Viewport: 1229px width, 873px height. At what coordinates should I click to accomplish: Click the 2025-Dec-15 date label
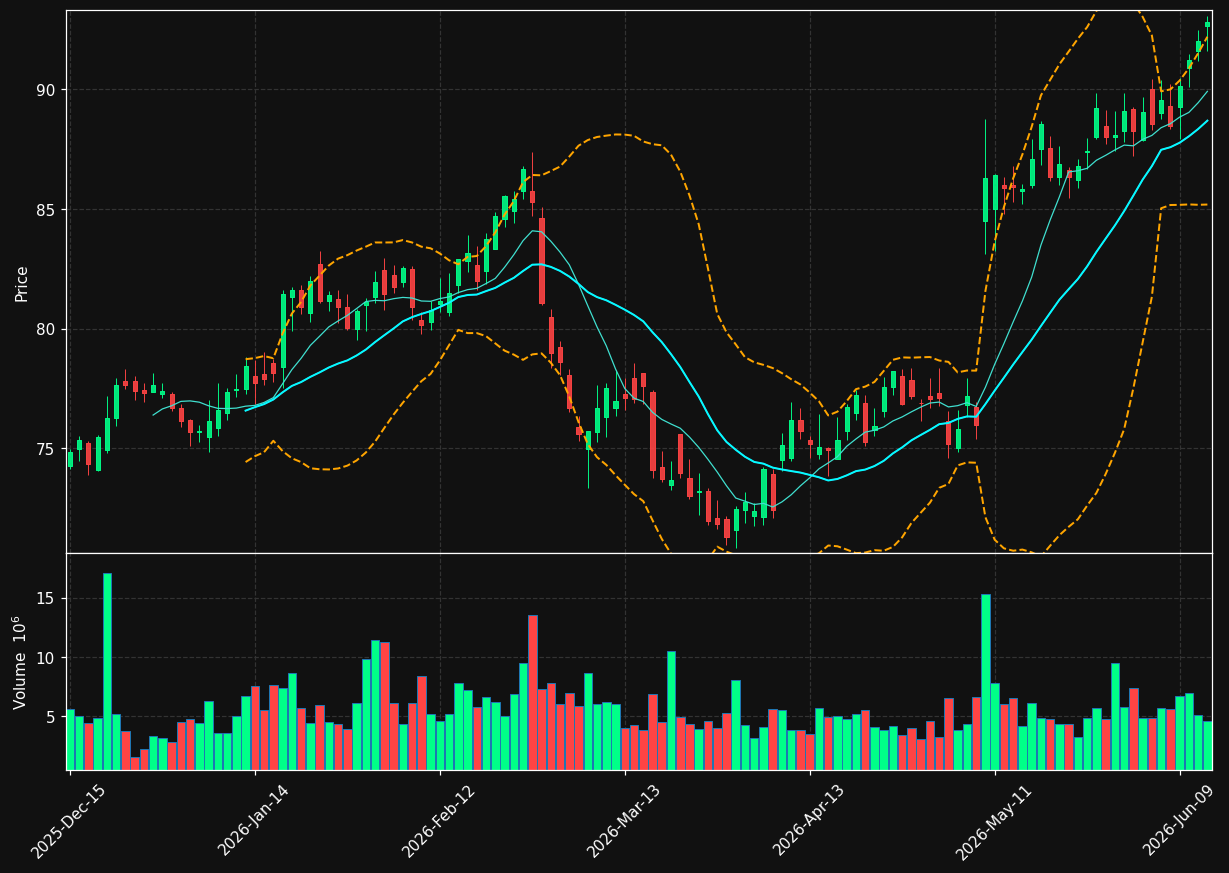pyautogui.click(x=69, y=822)
